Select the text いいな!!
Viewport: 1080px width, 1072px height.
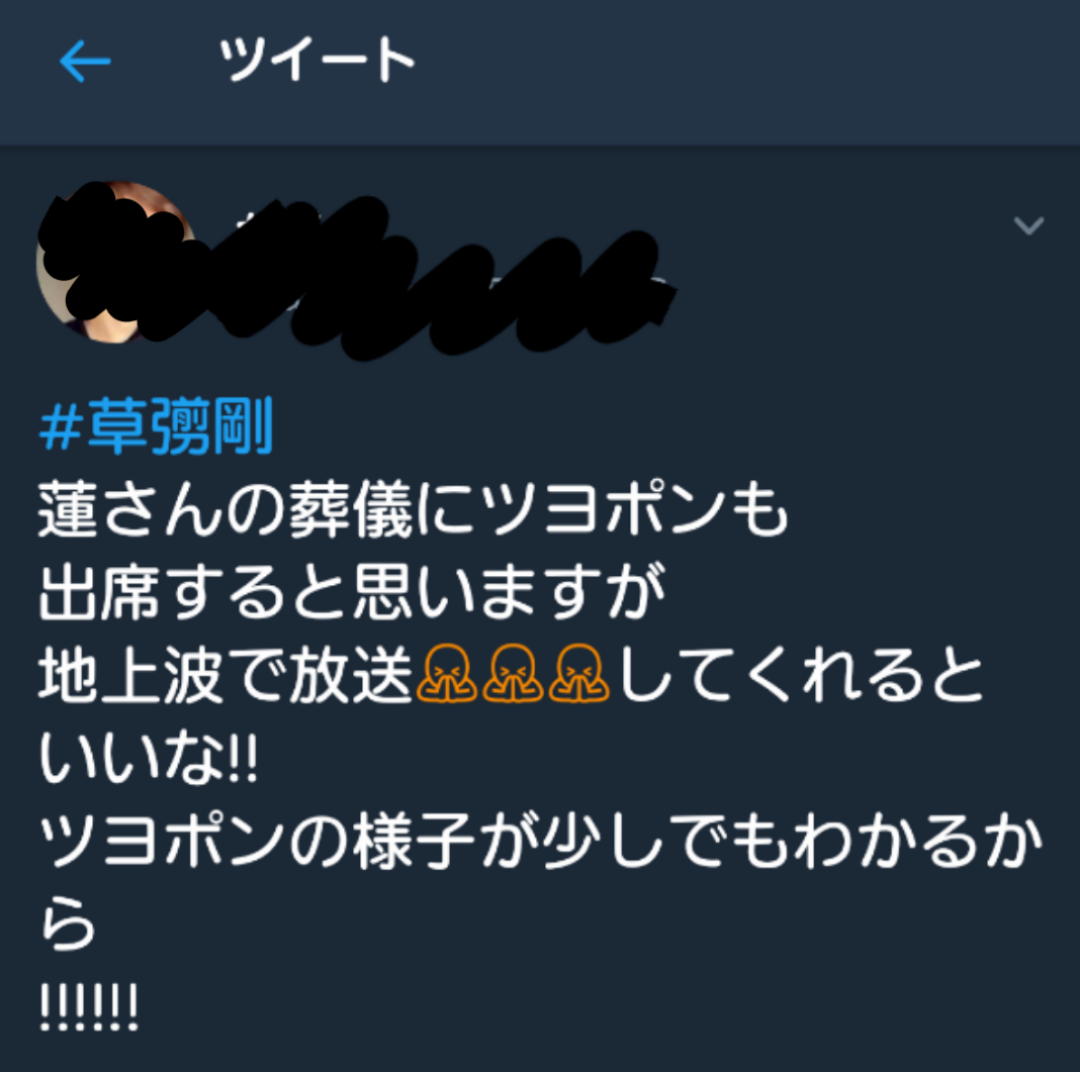point(148,757)
